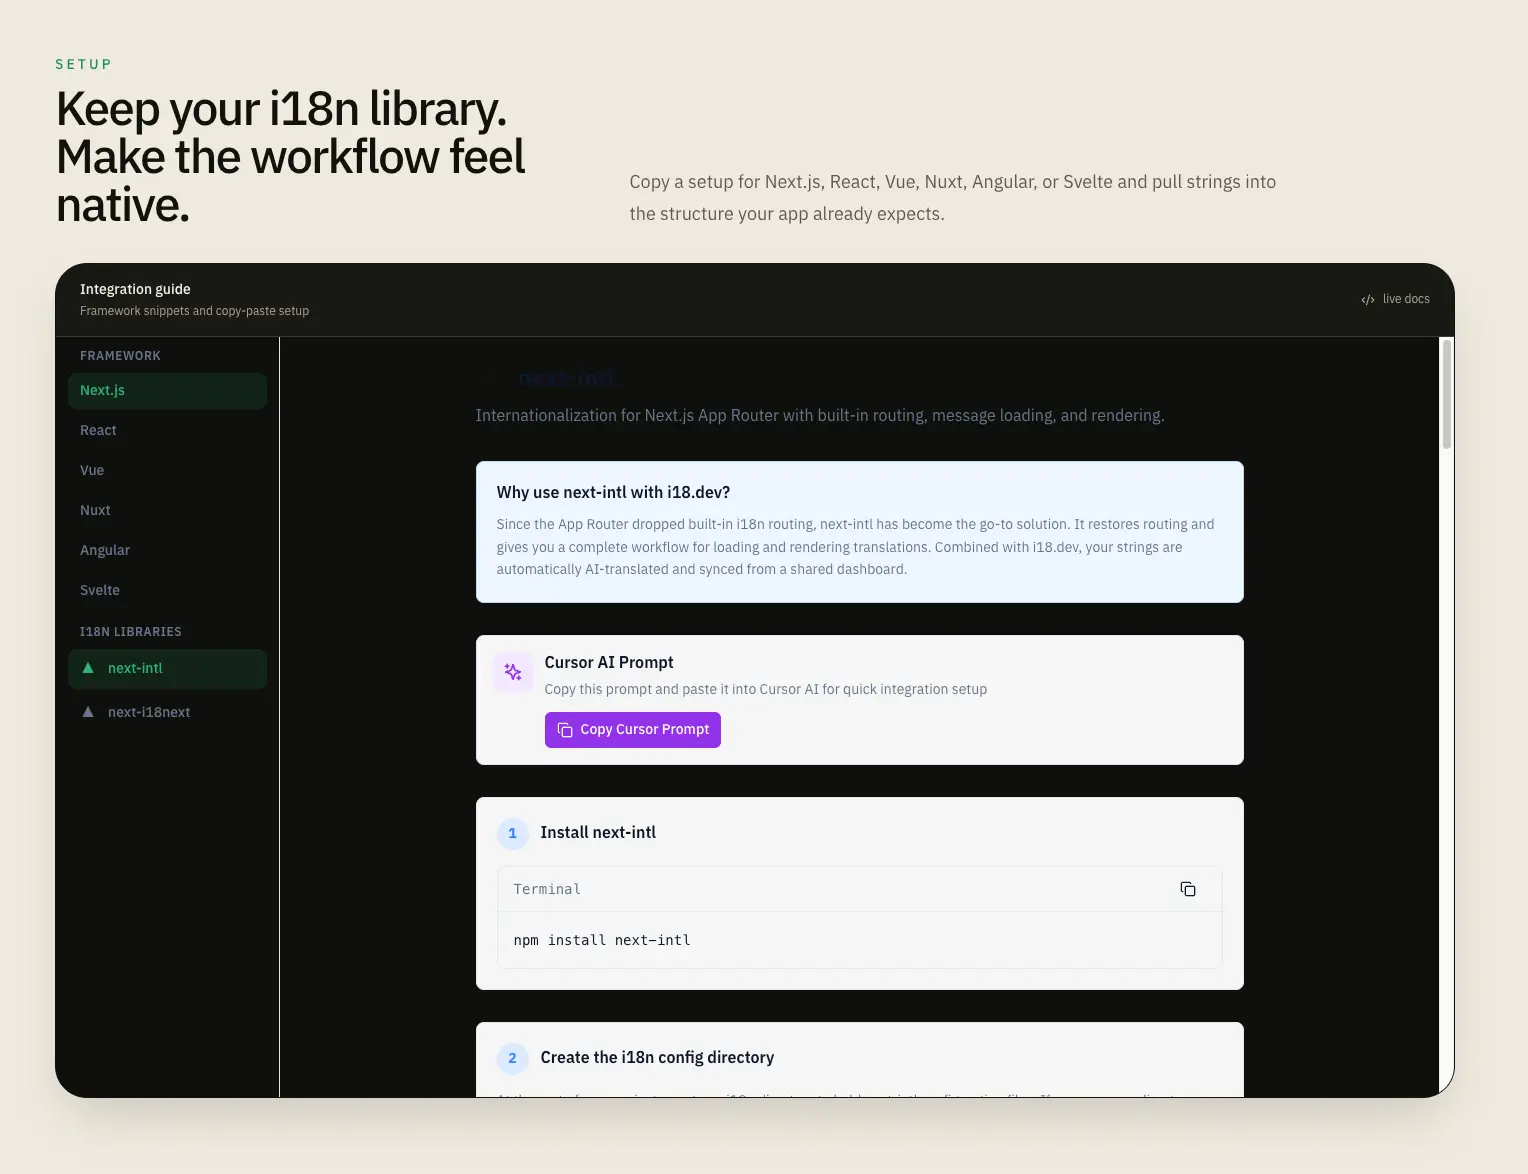Click the 'FRAMEWORK' sidebar section label
This screenshot has height=1174, width=1528.
coord(120,356)
